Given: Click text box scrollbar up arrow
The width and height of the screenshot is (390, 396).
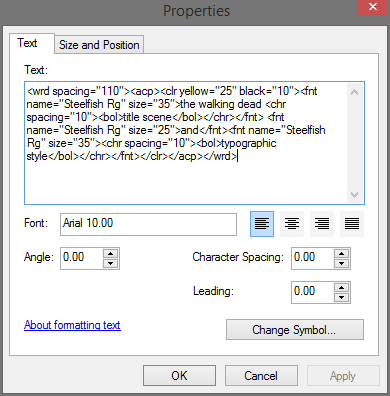Looking at the screenshot, I should (x=355, y=92).
